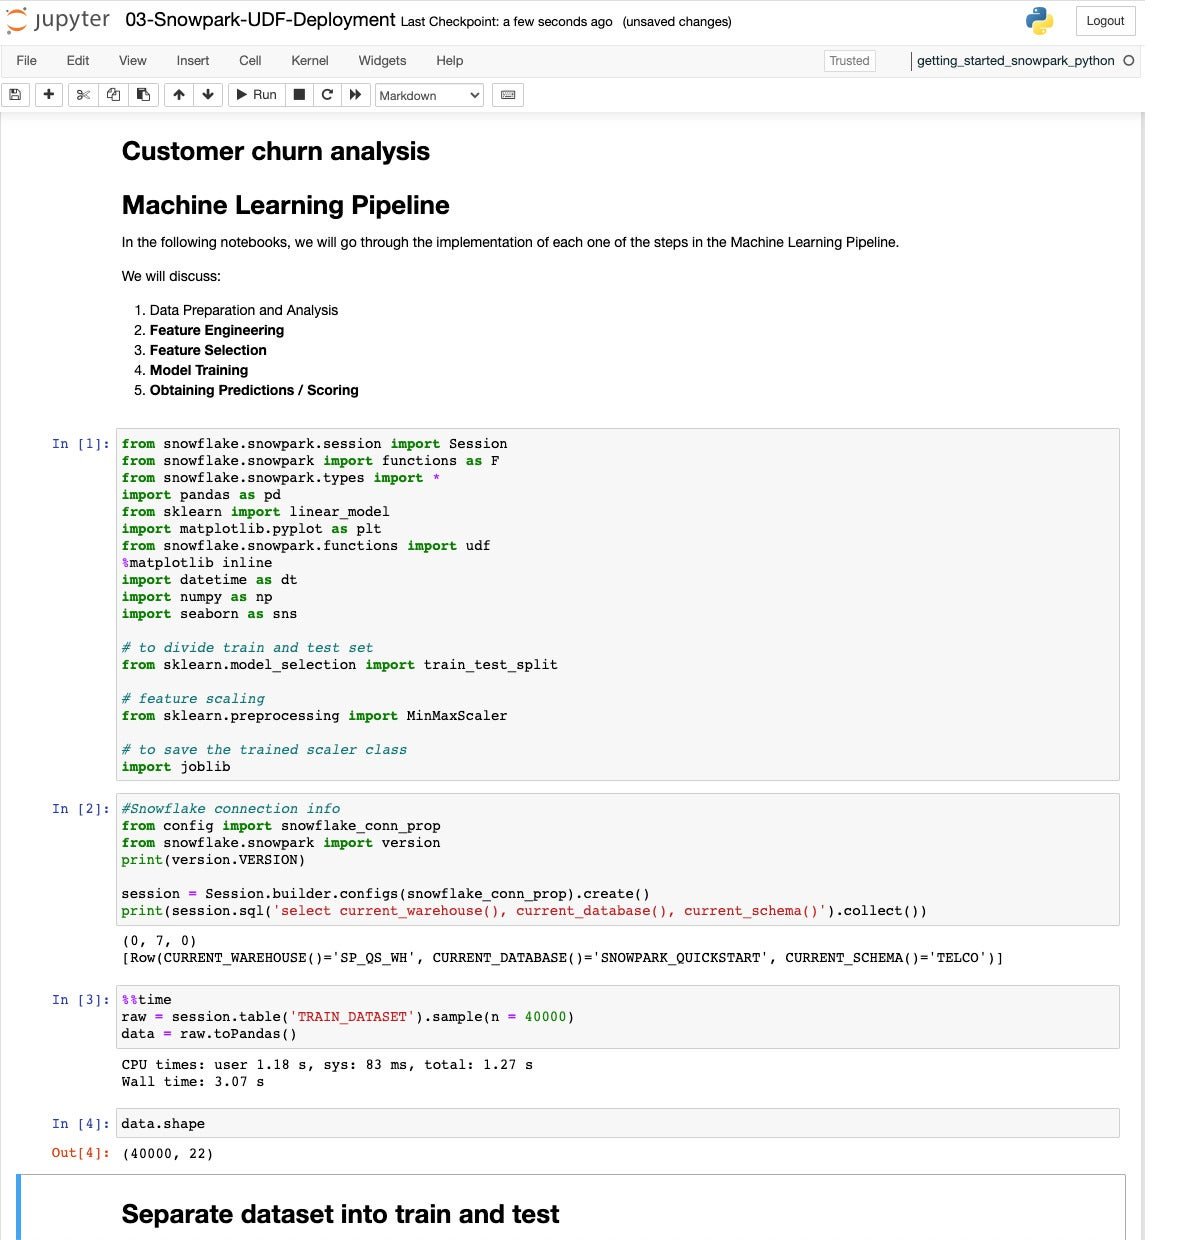Restart the kernel with circular arrow
1200x1240 pixels.
[x=326, y=95]
